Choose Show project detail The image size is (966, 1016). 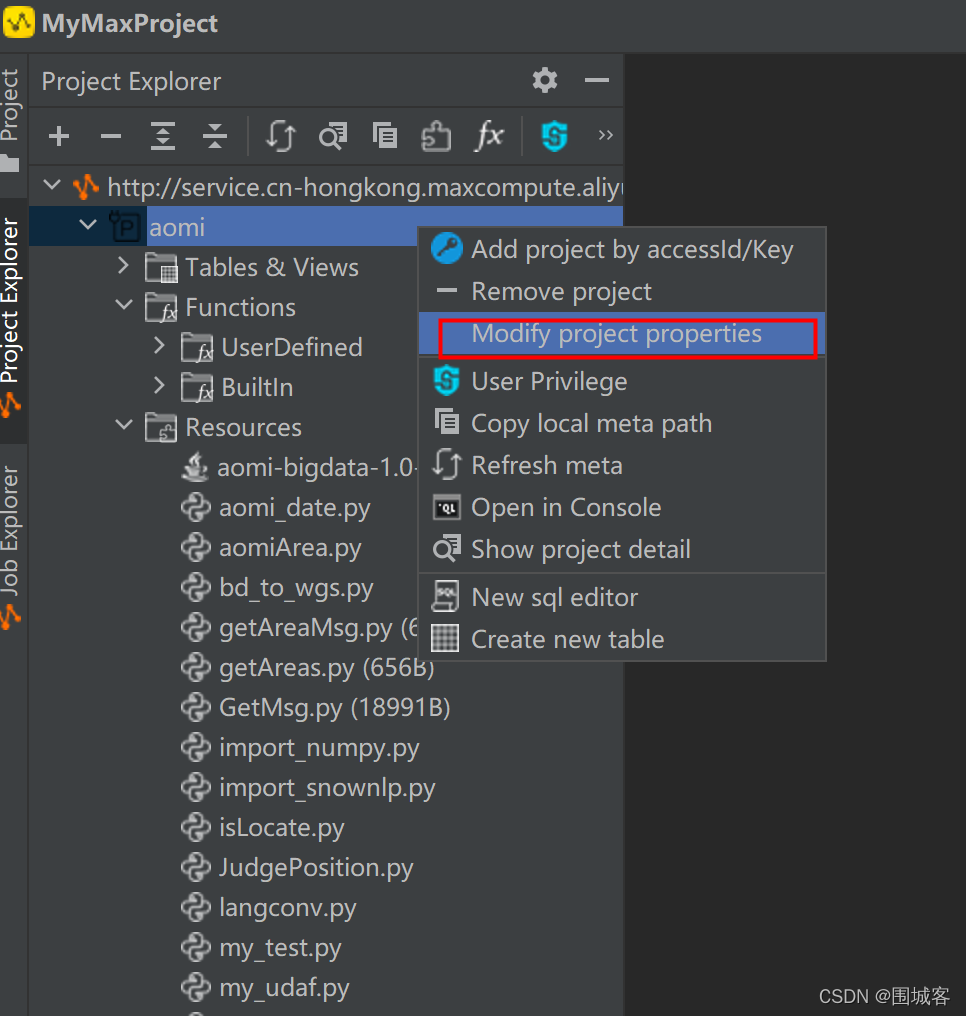click(x=622, y=549)
